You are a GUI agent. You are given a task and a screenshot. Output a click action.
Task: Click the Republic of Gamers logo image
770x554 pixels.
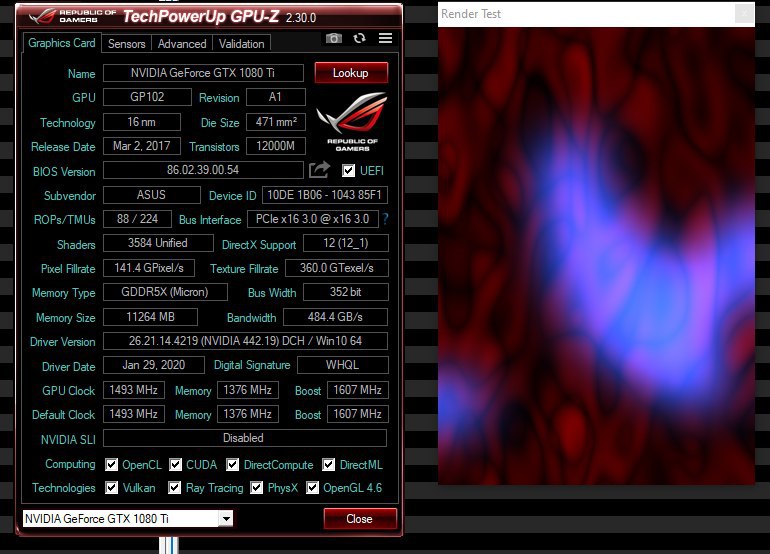pos(352,122)
